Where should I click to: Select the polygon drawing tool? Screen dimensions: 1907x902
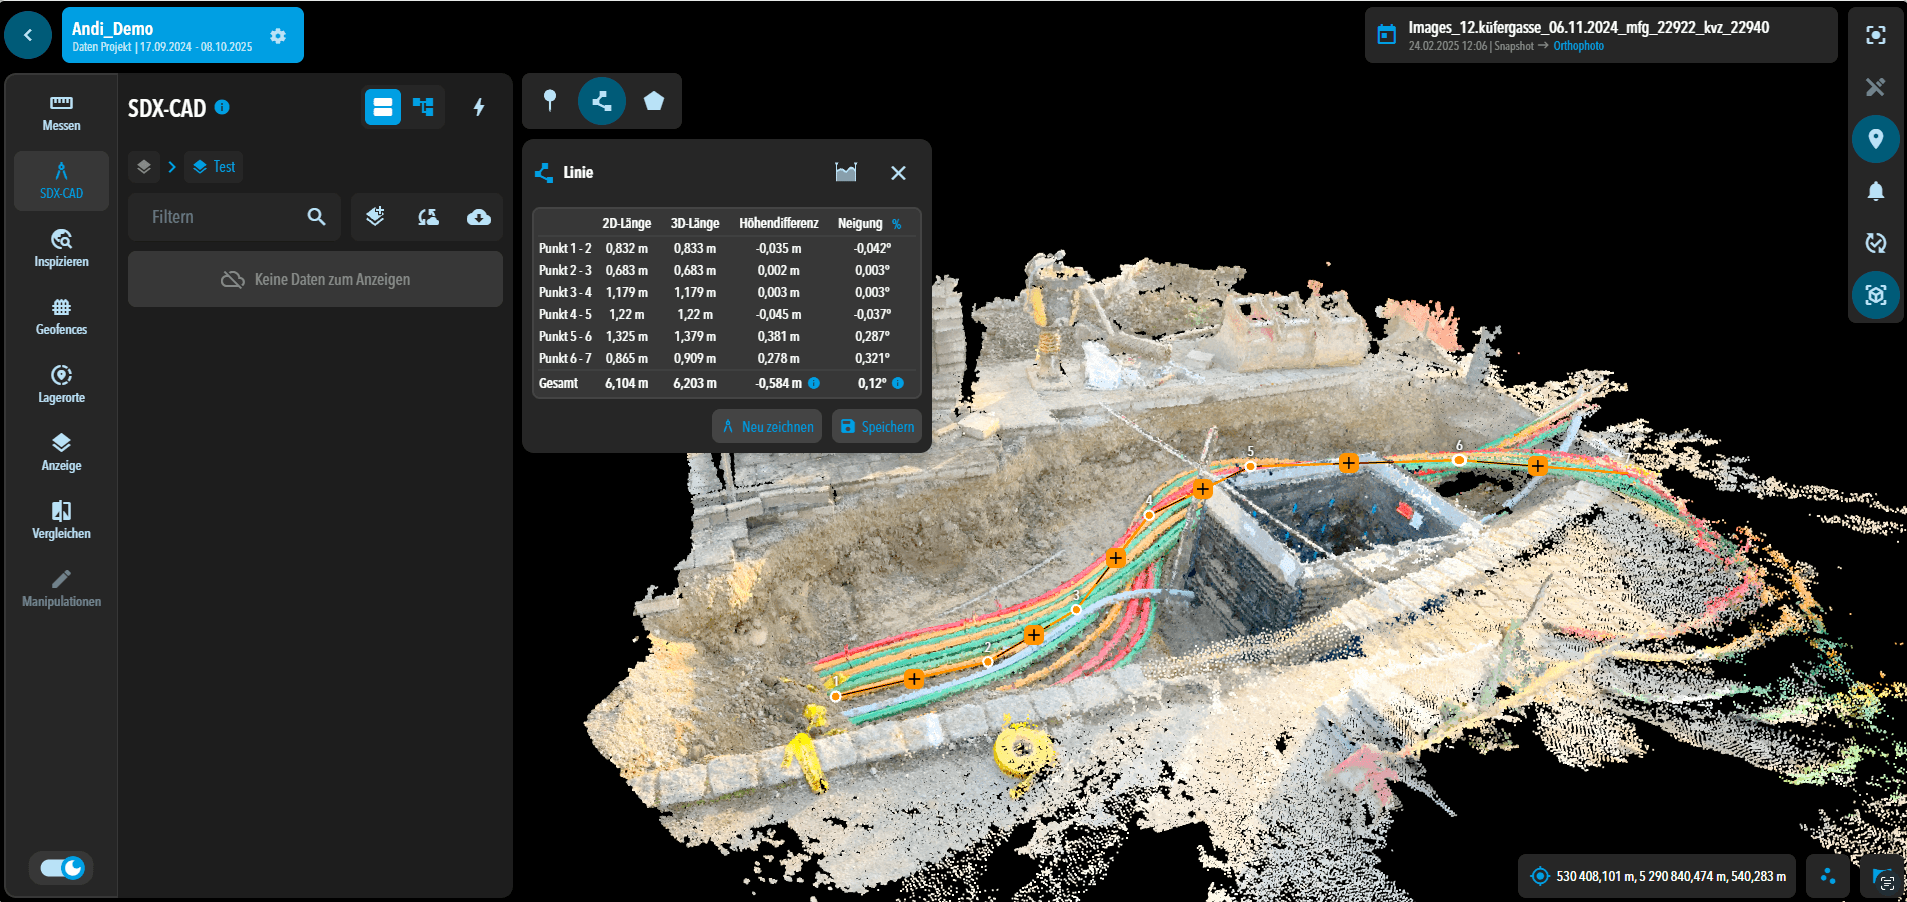point(654,100)
